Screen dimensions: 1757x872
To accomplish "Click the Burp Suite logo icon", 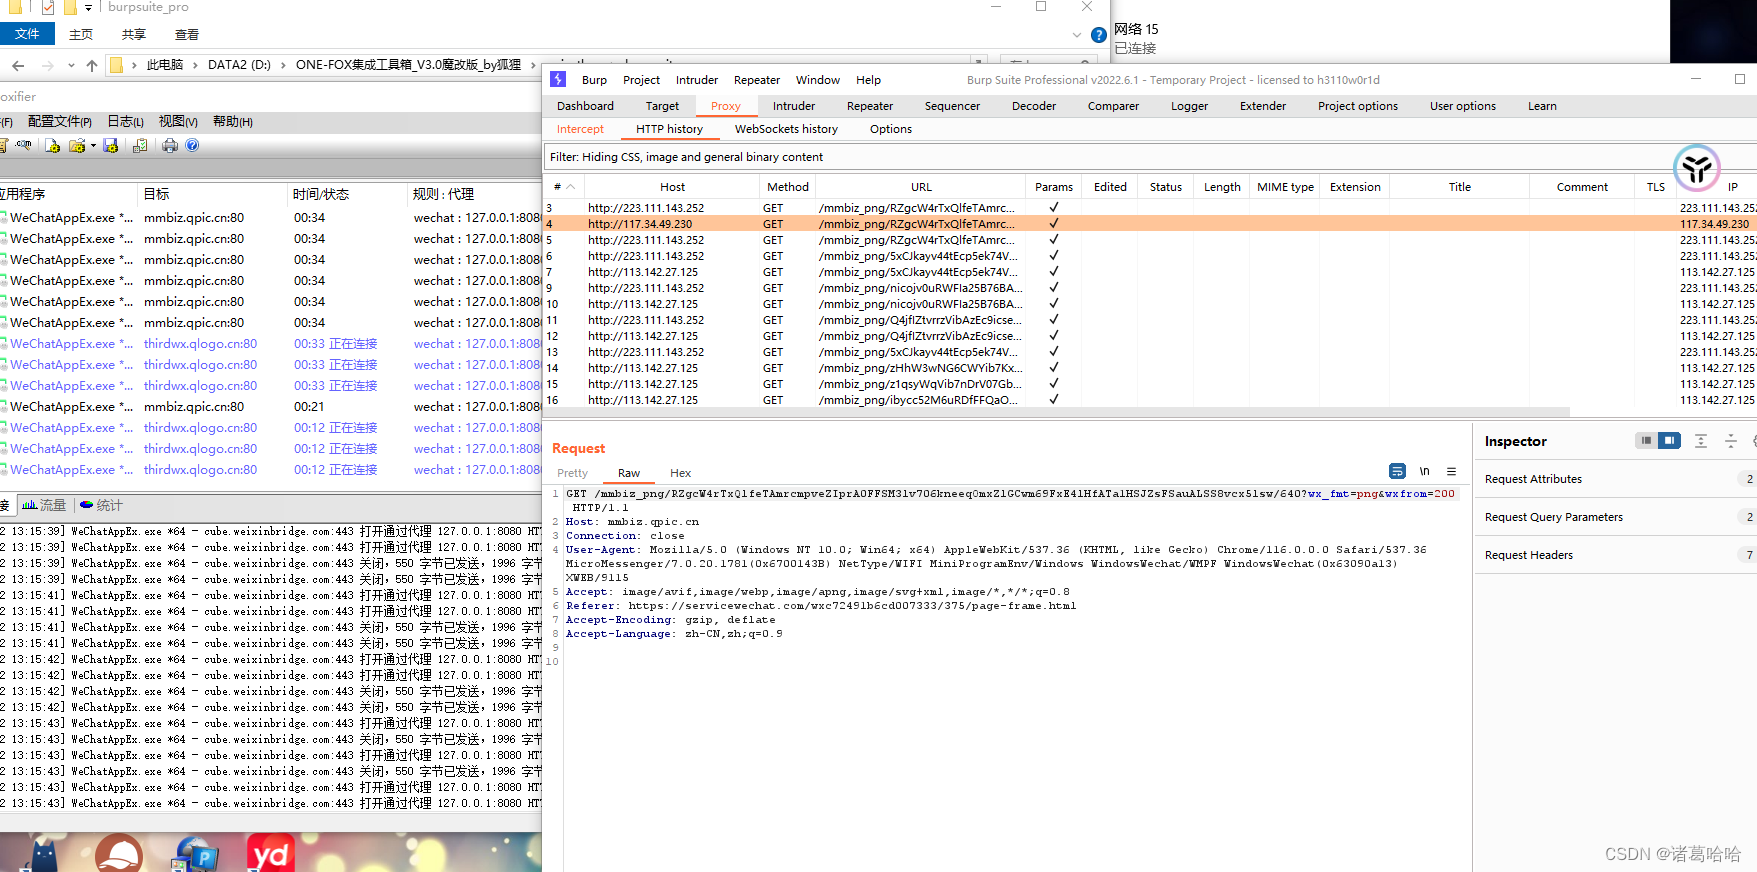I will 558,79.
